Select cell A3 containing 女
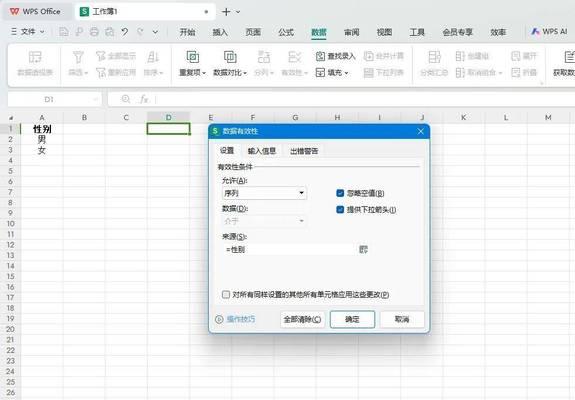575x400 pixels. click(x=42, y=150)
